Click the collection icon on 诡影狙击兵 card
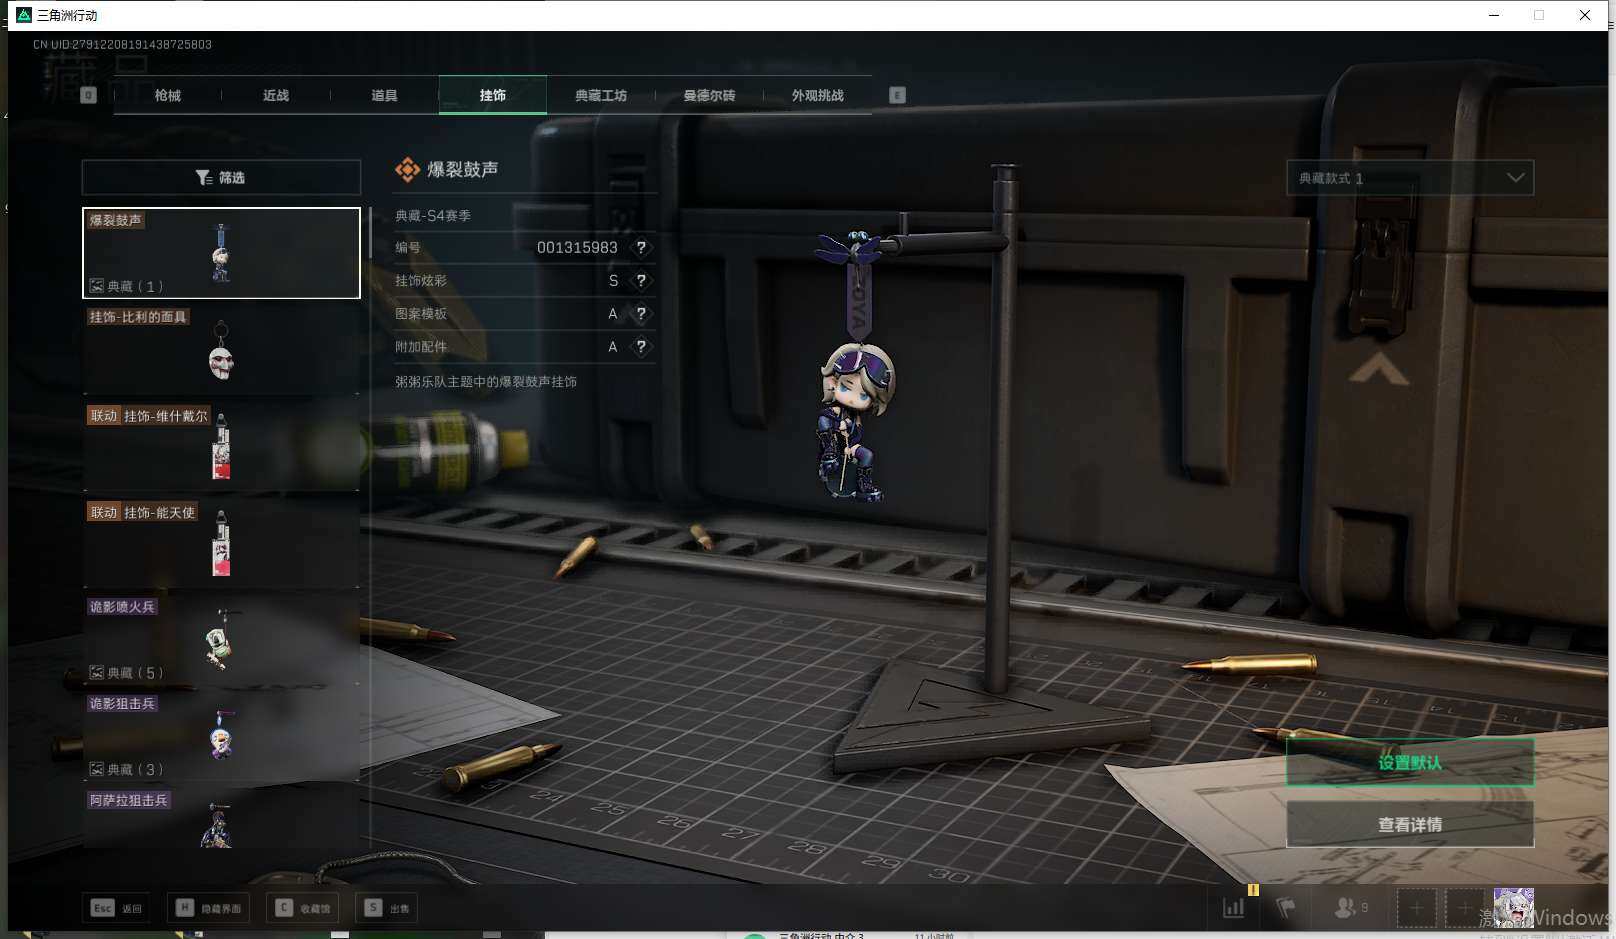This screenshot has width=1616, height=939. point(97,769)
